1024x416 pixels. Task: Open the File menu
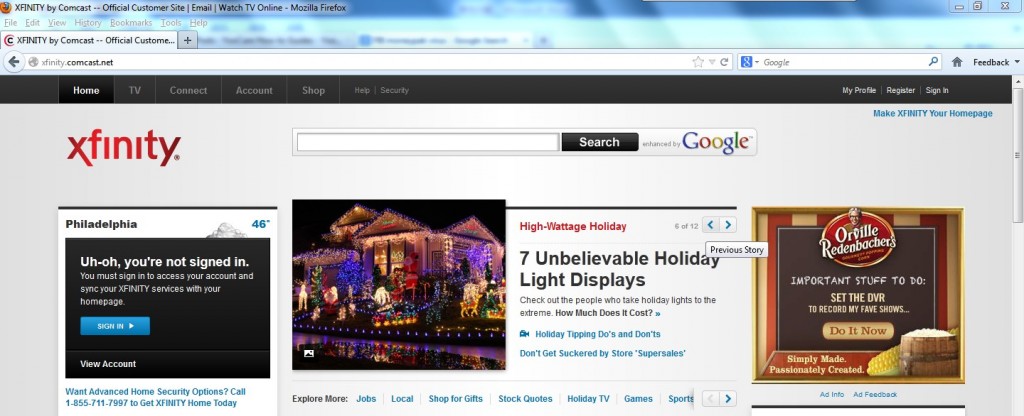[x=11, y=23]
